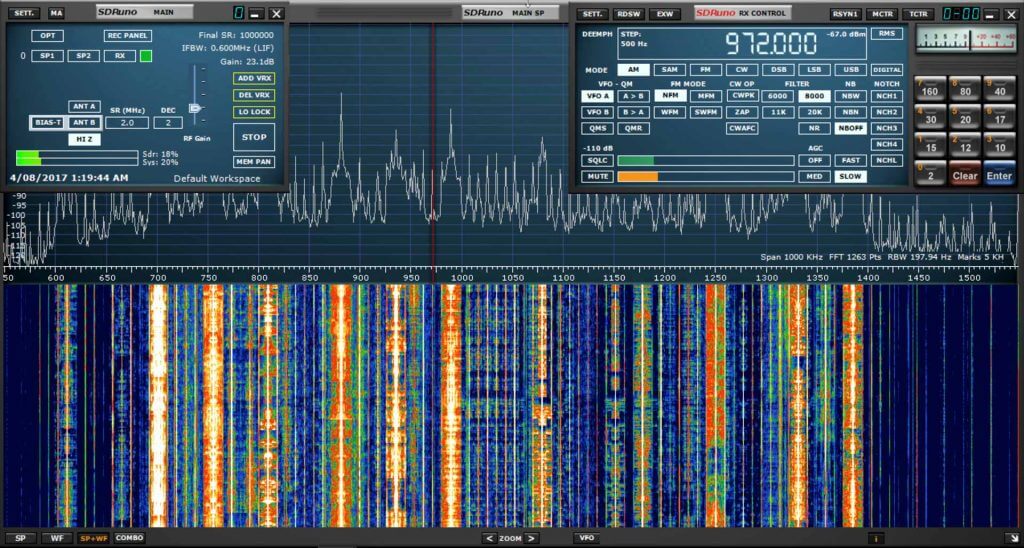The width and height of the screenshot is (1024, 548).
Task: Switch display to WF waterfall view
Action: click(x=56, y=538)
